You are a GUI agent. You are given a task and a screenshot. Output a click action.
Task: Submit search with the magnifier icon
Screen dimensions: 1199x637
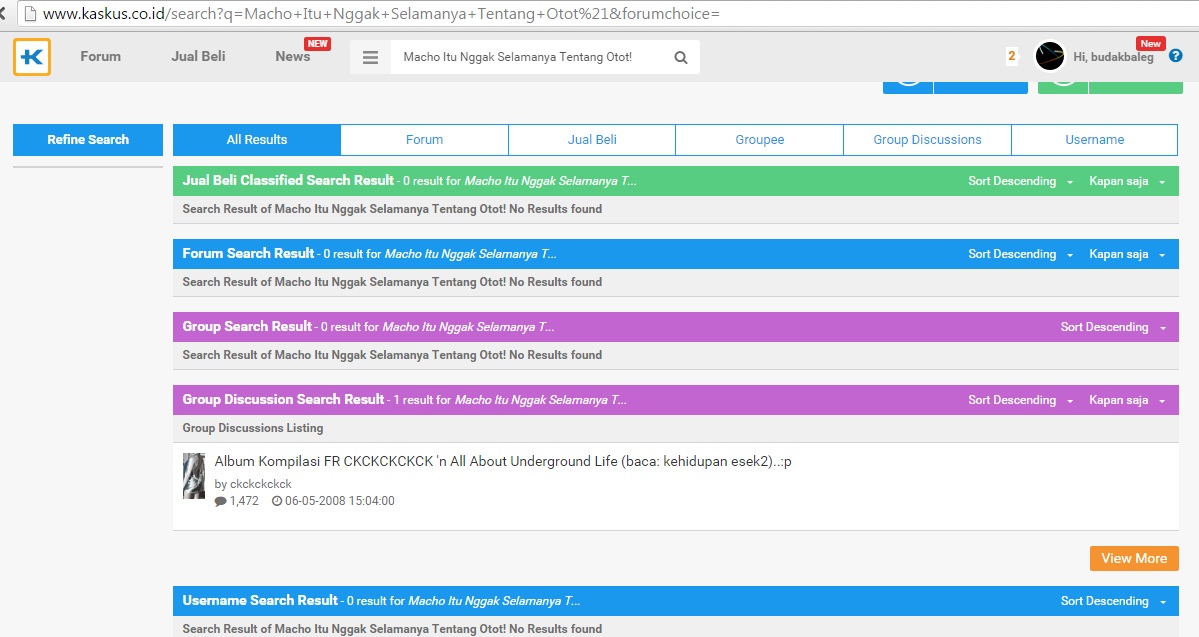[x=681, y=57]
